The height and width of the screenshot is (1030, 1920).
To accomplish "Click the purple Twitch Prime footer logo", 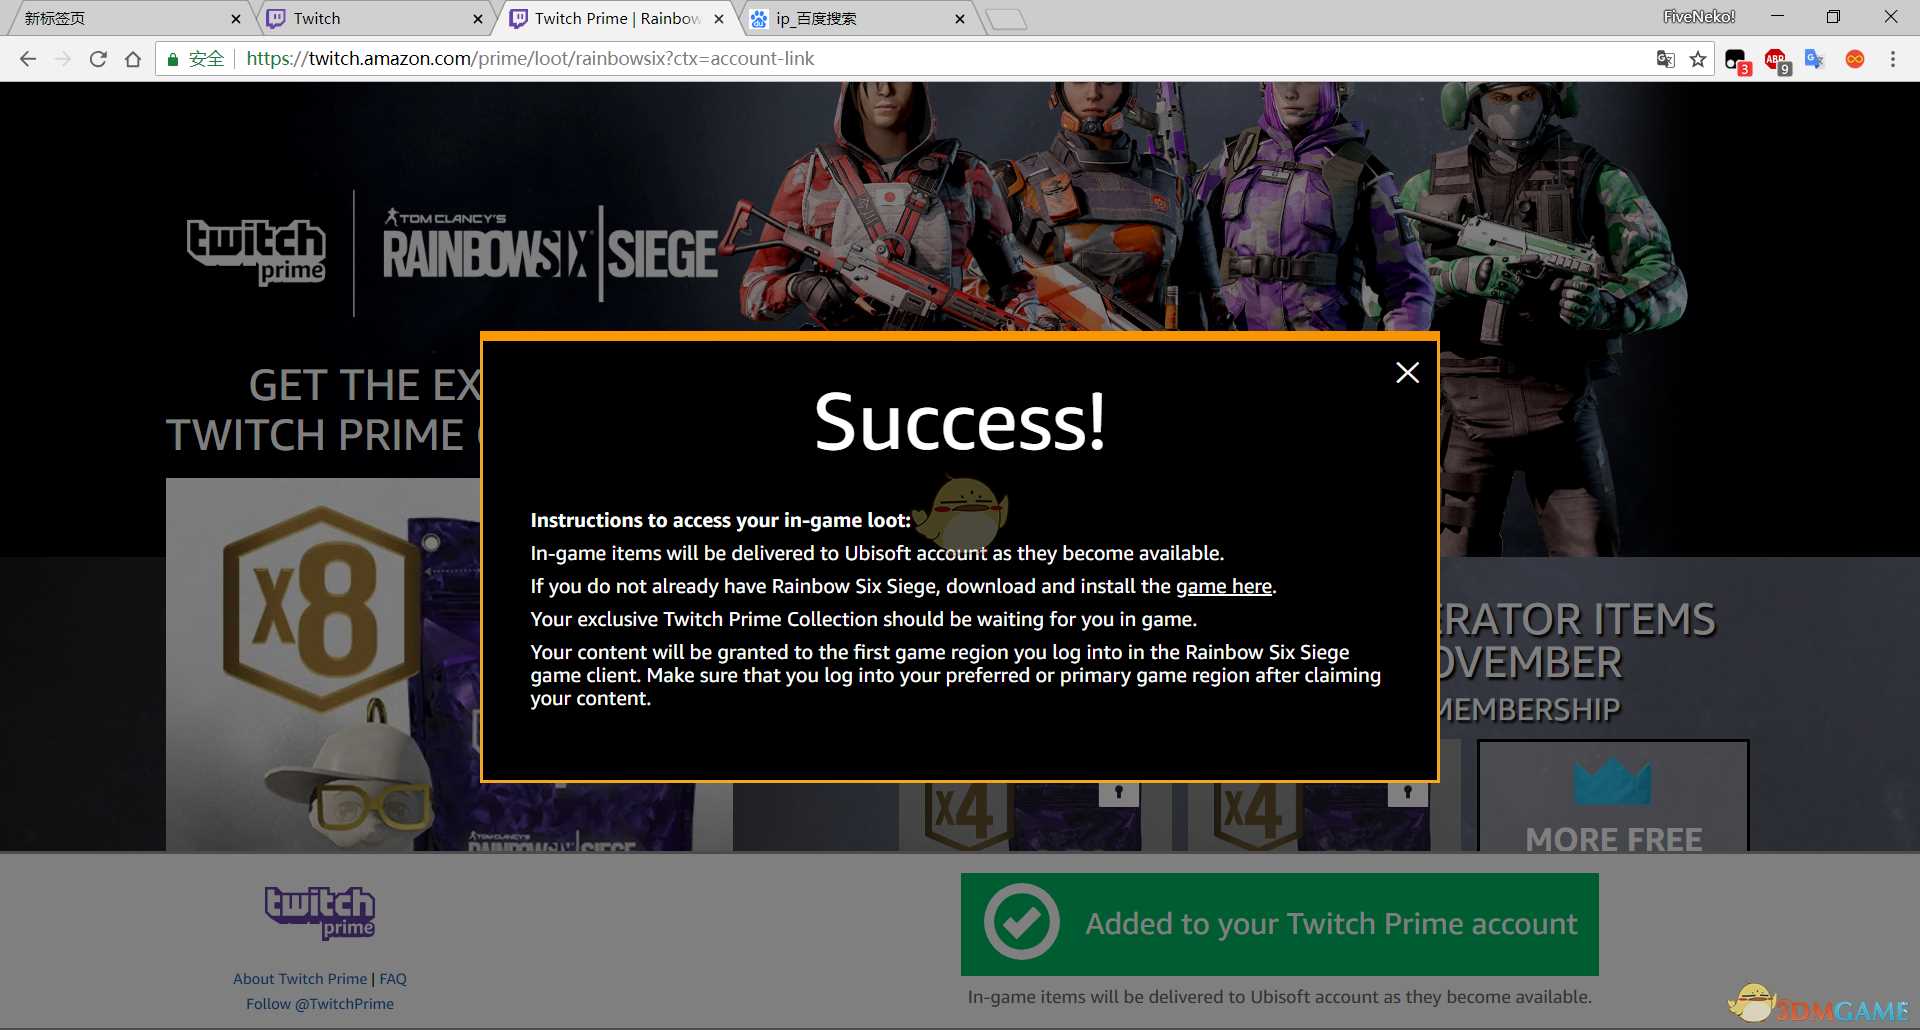I will point(320,913).
